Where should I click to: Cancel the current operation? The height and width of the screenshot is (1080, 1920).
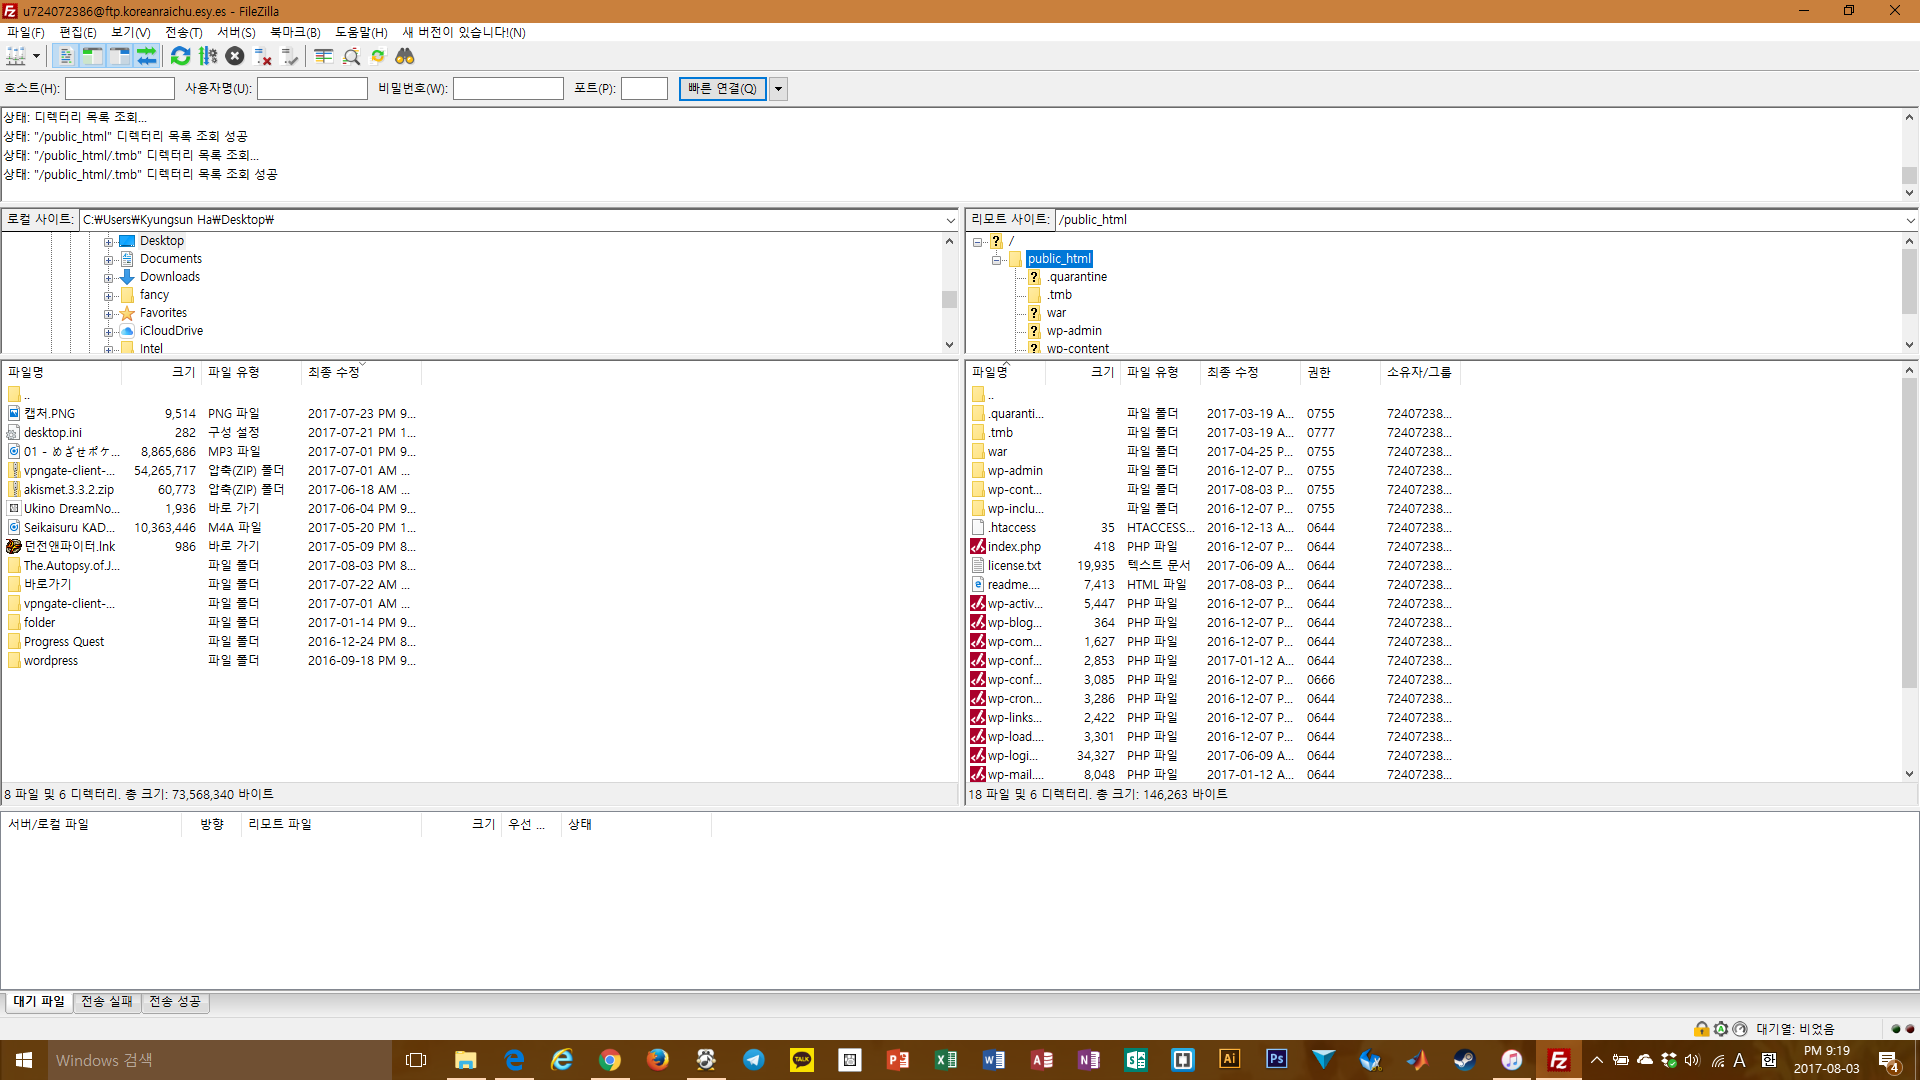tap(235, 56)
